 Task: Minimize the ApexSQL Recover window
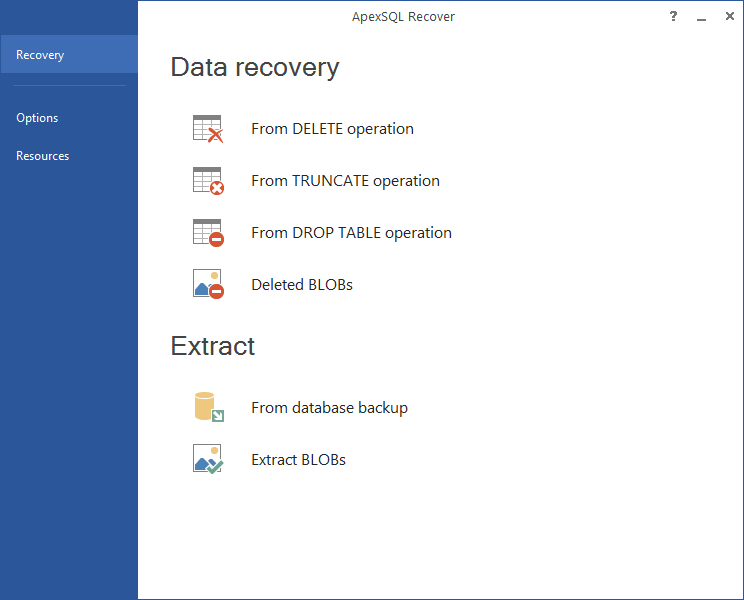pyautogui.click(x=701, y=17)
